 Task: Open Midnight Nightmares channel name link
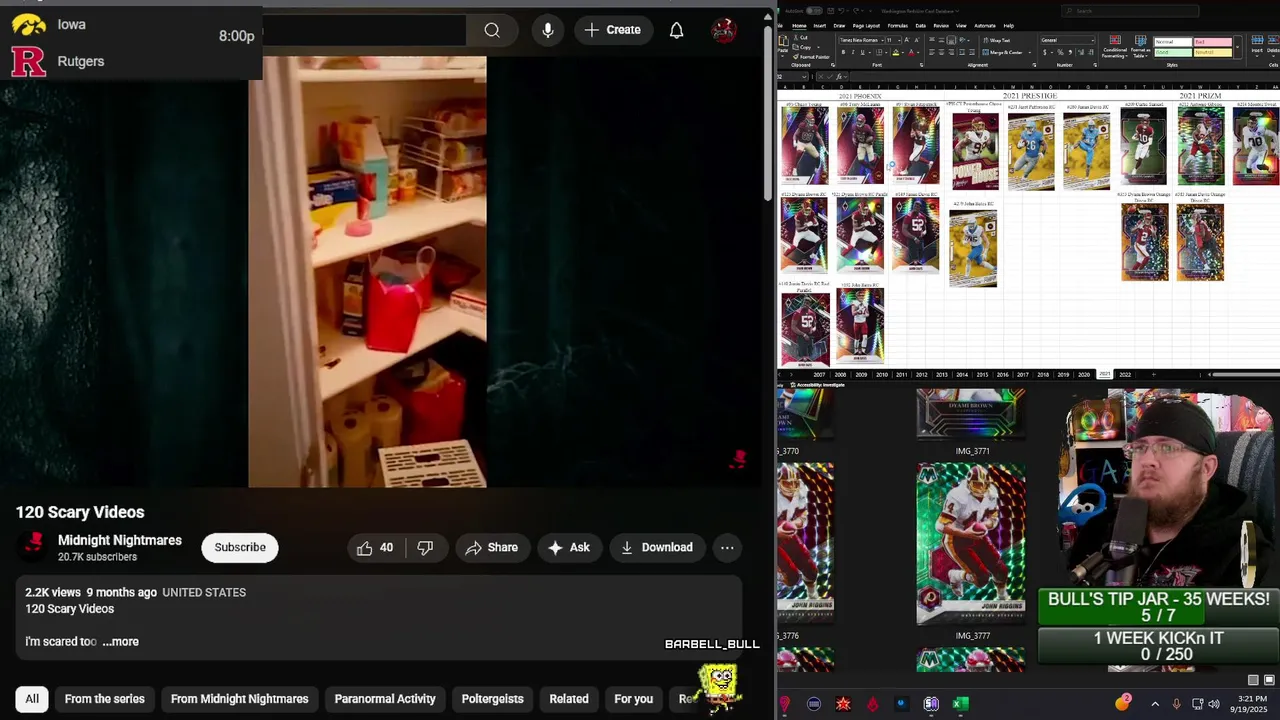tap(120, 540)
